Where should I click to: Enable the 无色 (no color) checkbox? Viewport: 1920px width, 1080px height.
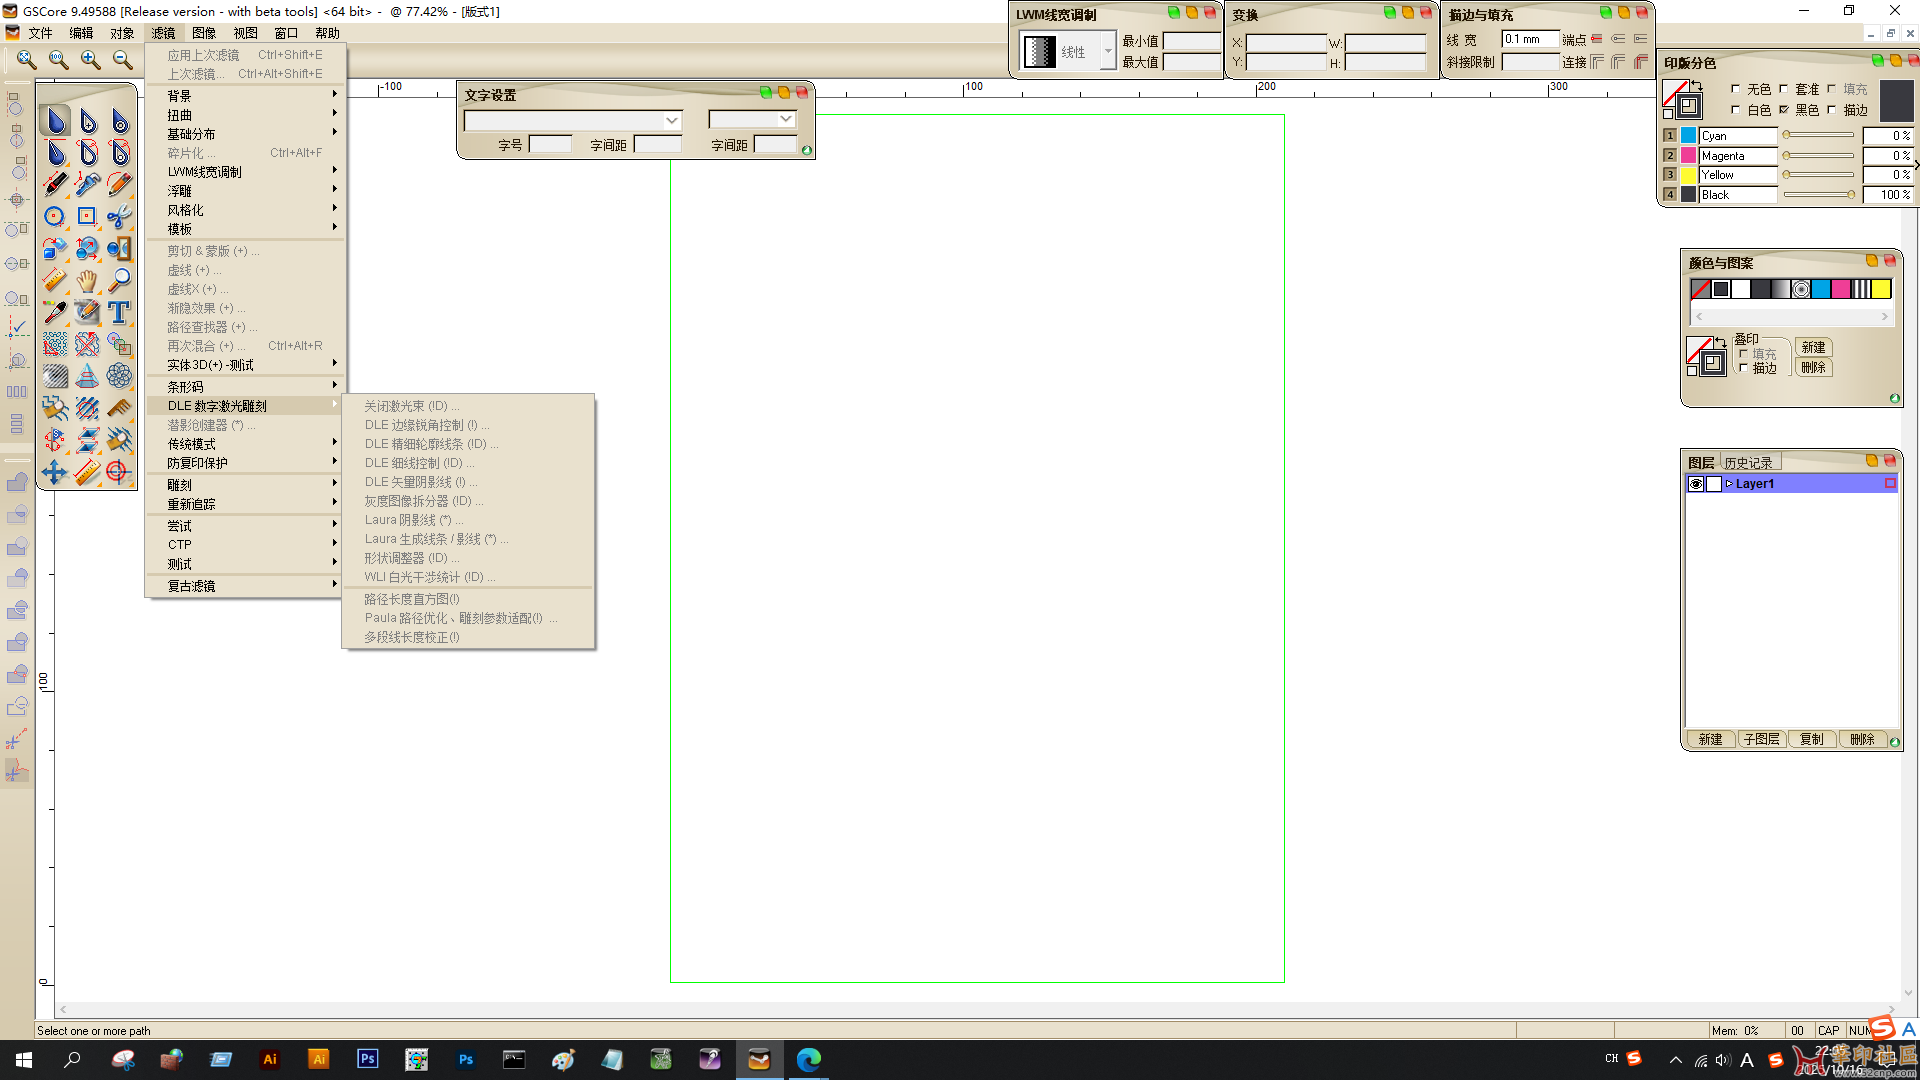coord(1736,89)
